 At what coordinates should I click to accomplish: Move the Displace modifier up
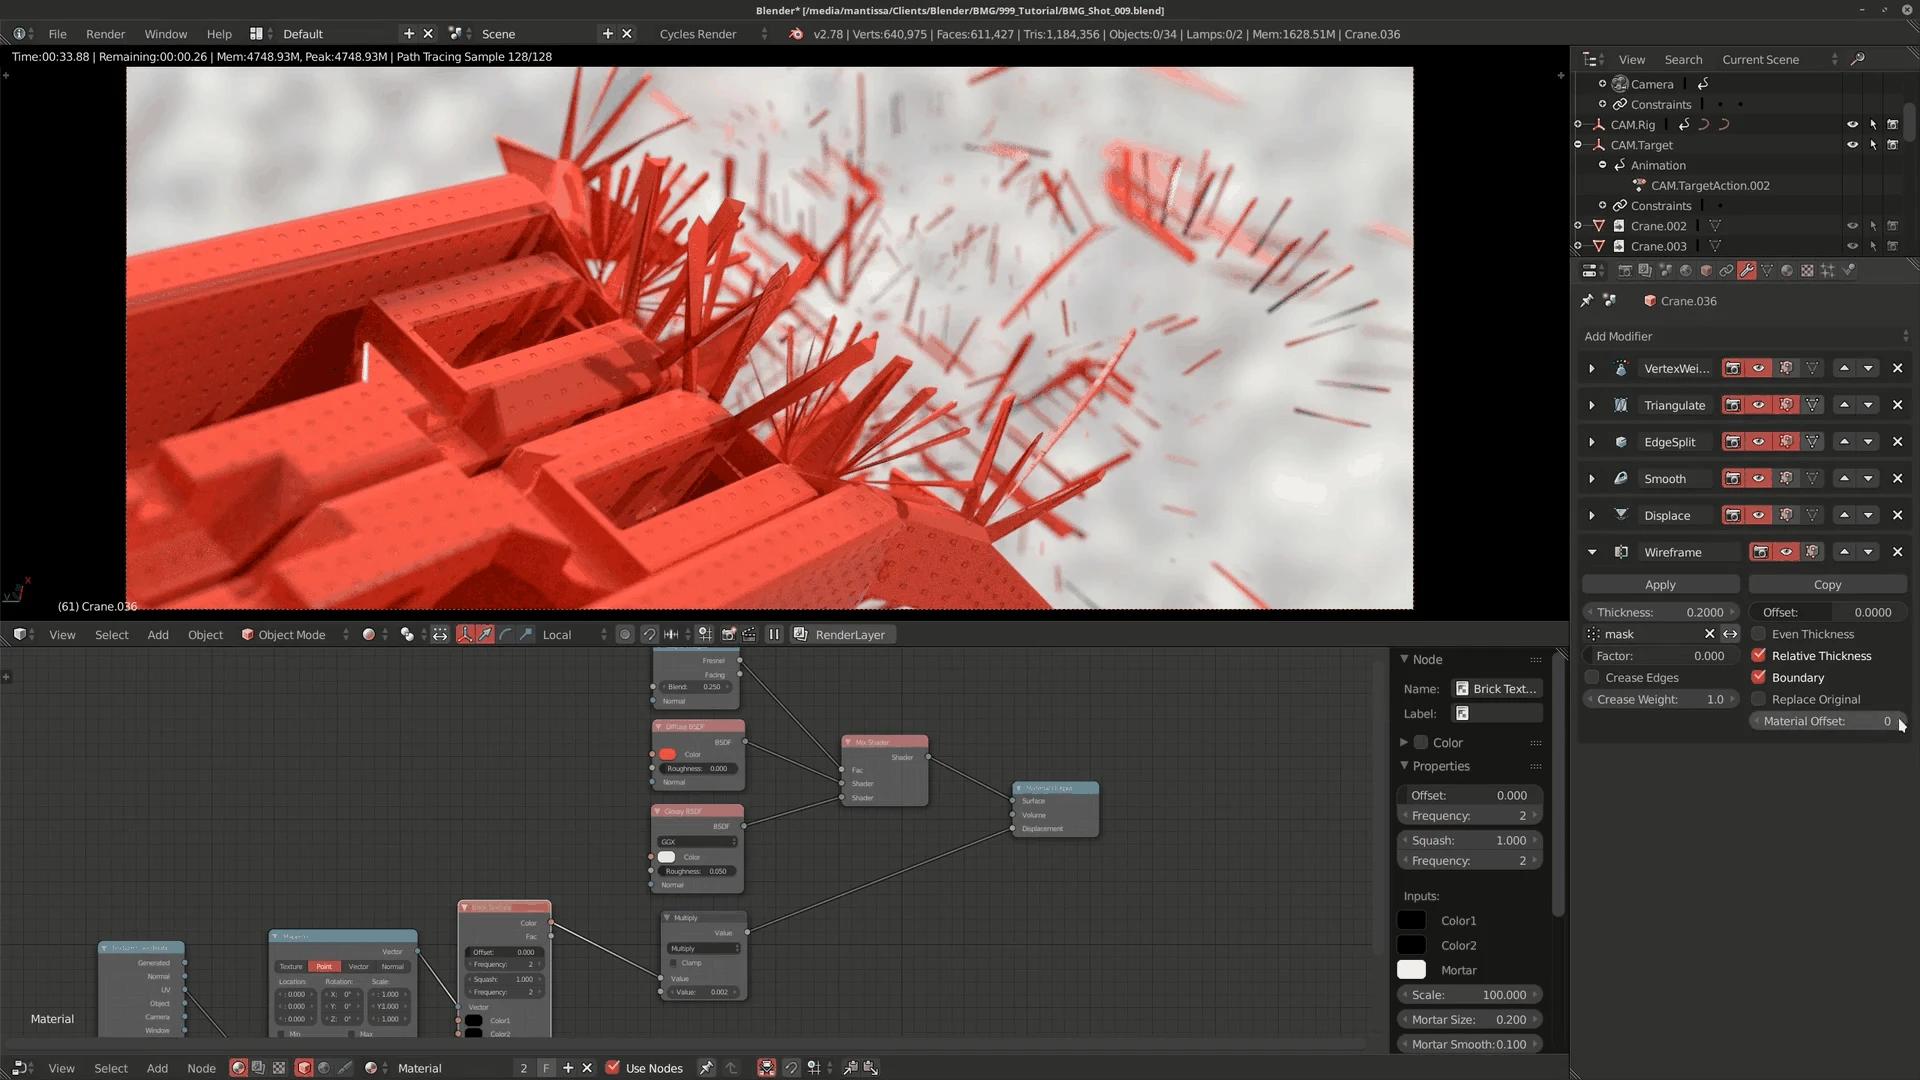[x=1844, y=515]
